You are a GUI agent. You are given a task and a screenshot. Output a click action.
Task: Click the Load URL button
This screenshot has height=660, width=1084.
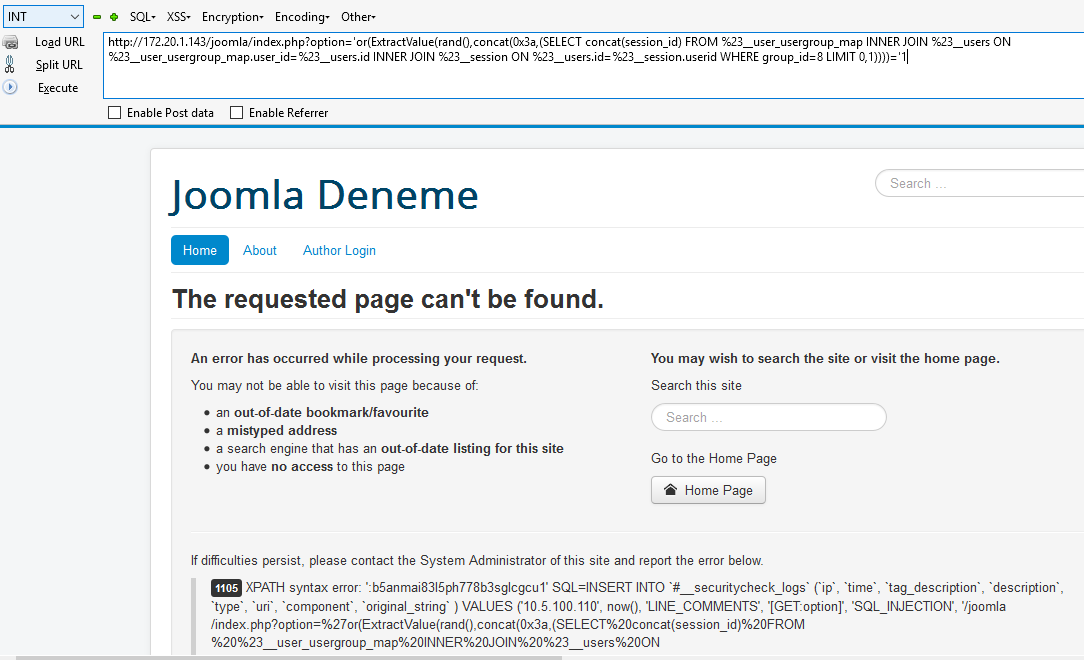59,41
